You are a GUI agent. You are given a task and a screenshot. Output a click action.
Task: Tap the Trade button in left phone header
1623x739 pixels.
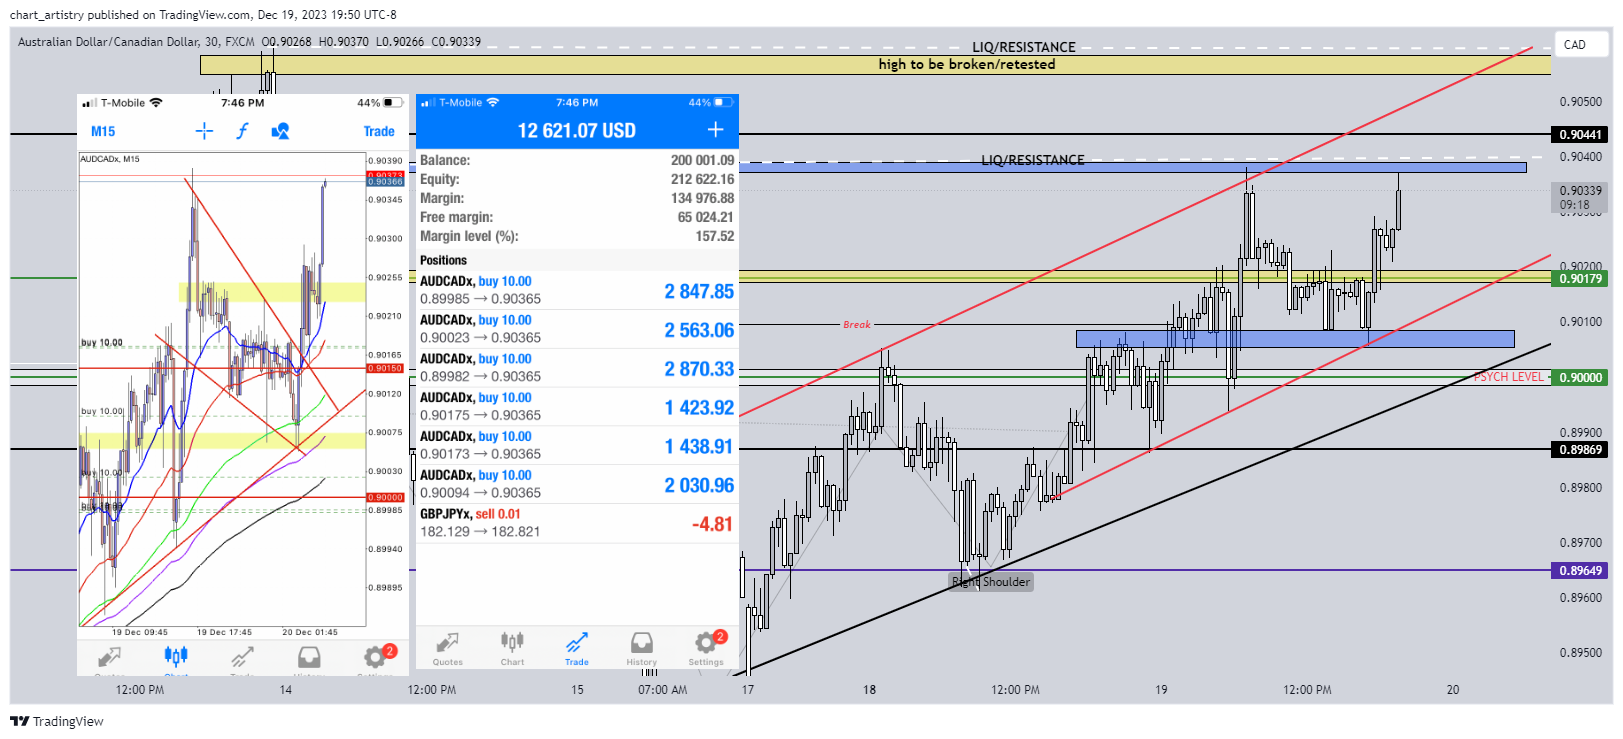coord(379,131)
